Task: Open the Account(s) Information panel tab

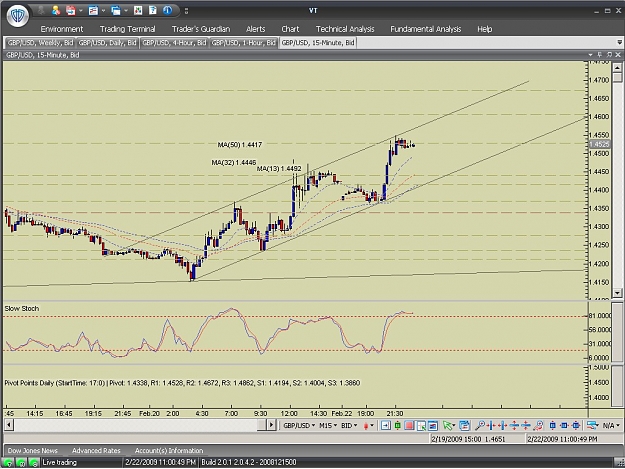Action: point(169,451)
